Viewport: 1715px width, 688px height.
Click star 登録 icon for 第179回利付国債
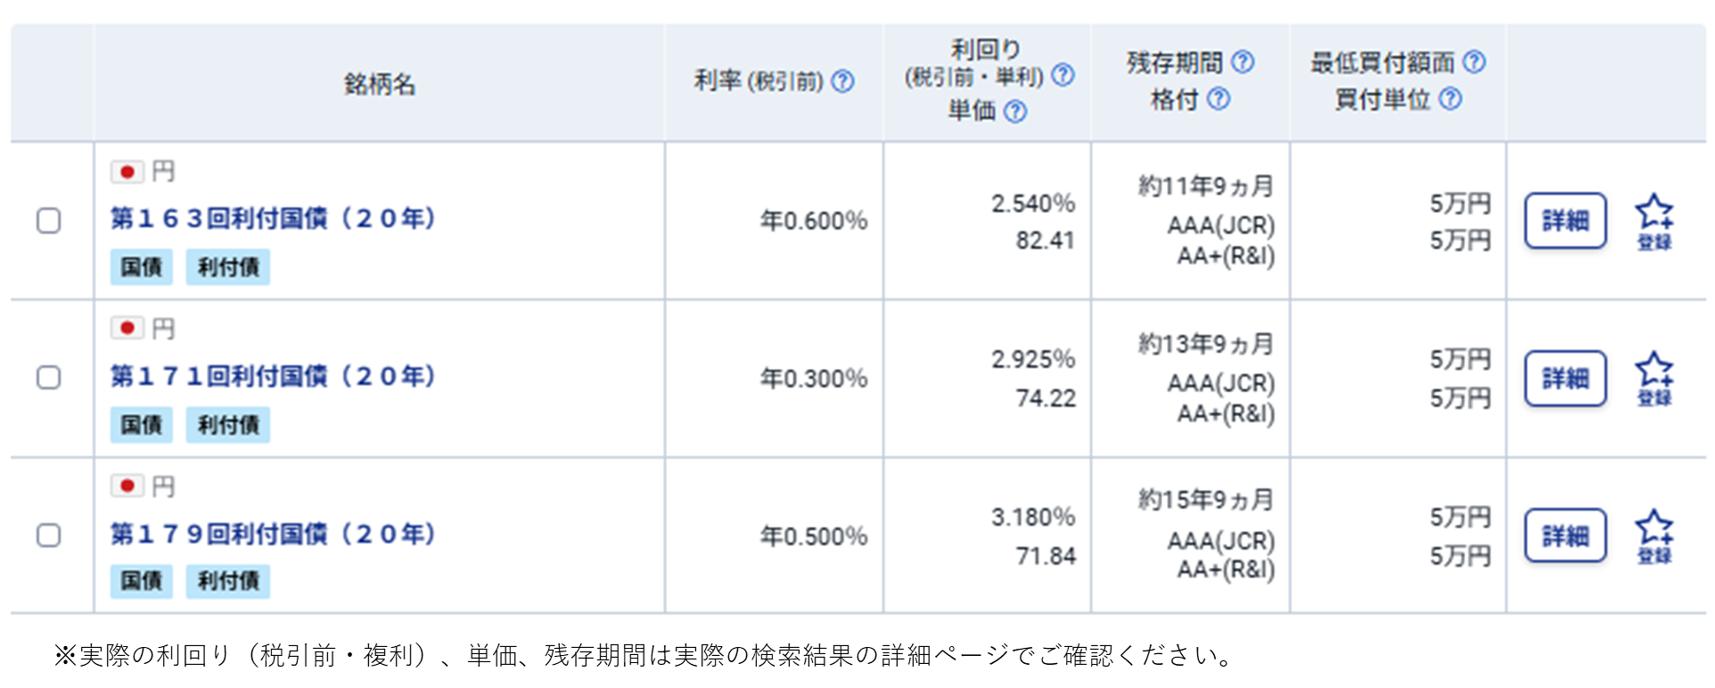pyautogui.click(x=1654, y=536)
